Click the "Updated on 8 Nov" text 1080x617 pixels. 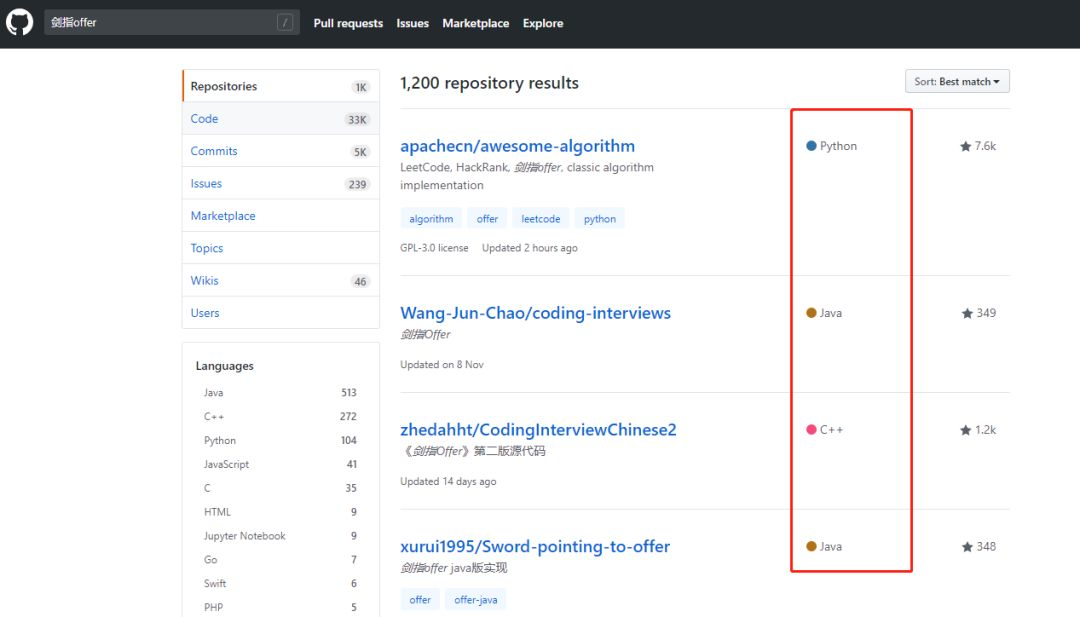pos(442,364)
